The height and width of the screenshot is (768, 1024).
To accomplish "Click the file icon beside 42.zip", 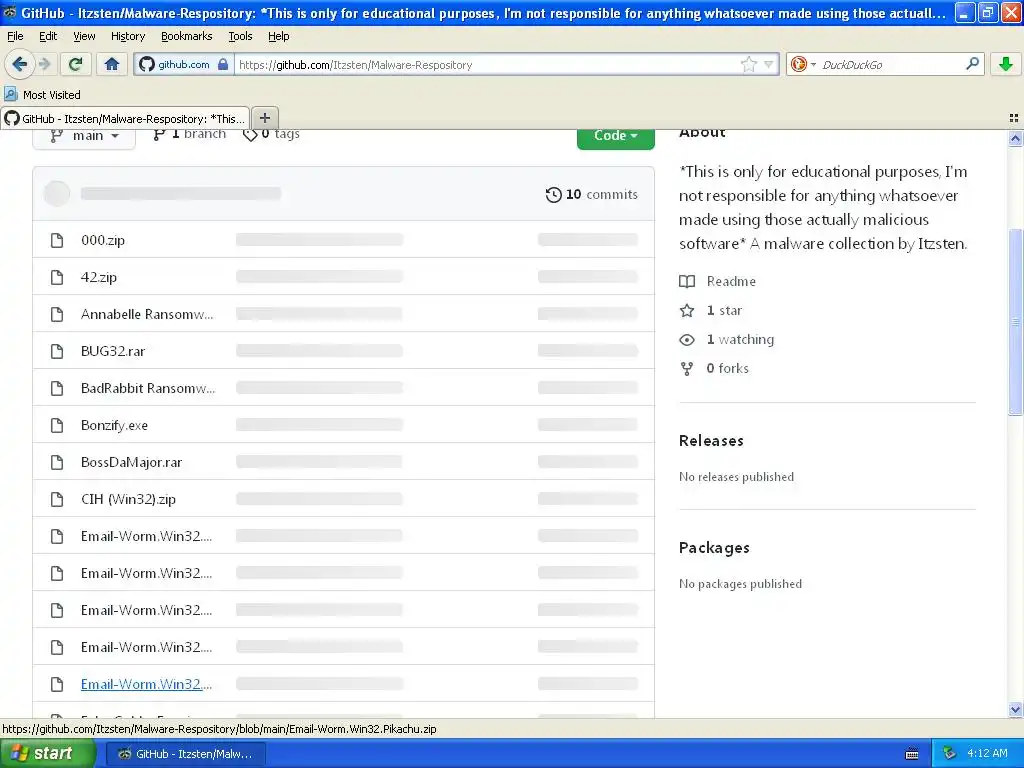I will (x=57, y=277).
